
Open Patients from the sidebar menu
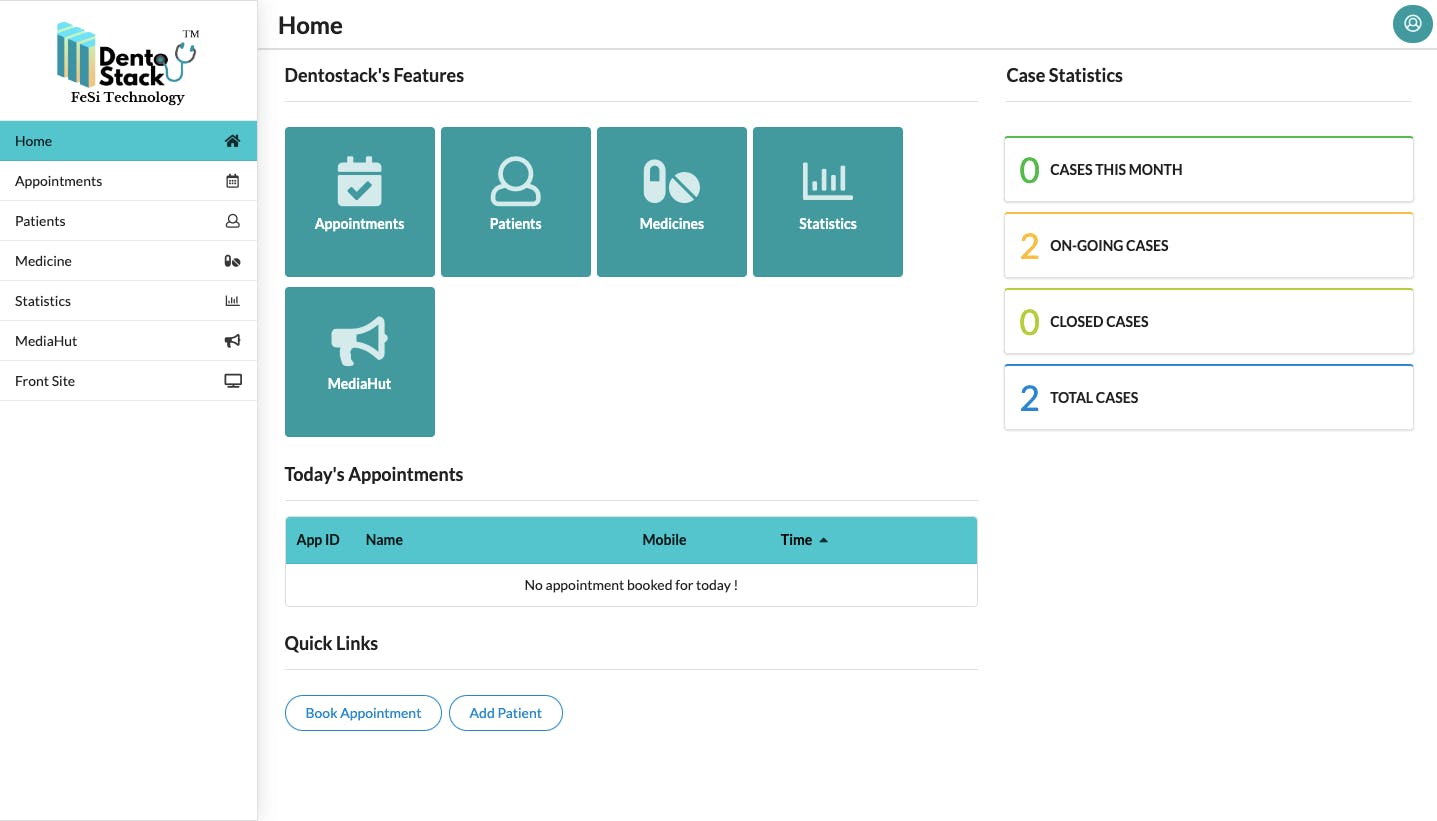[x=128, y=221]
